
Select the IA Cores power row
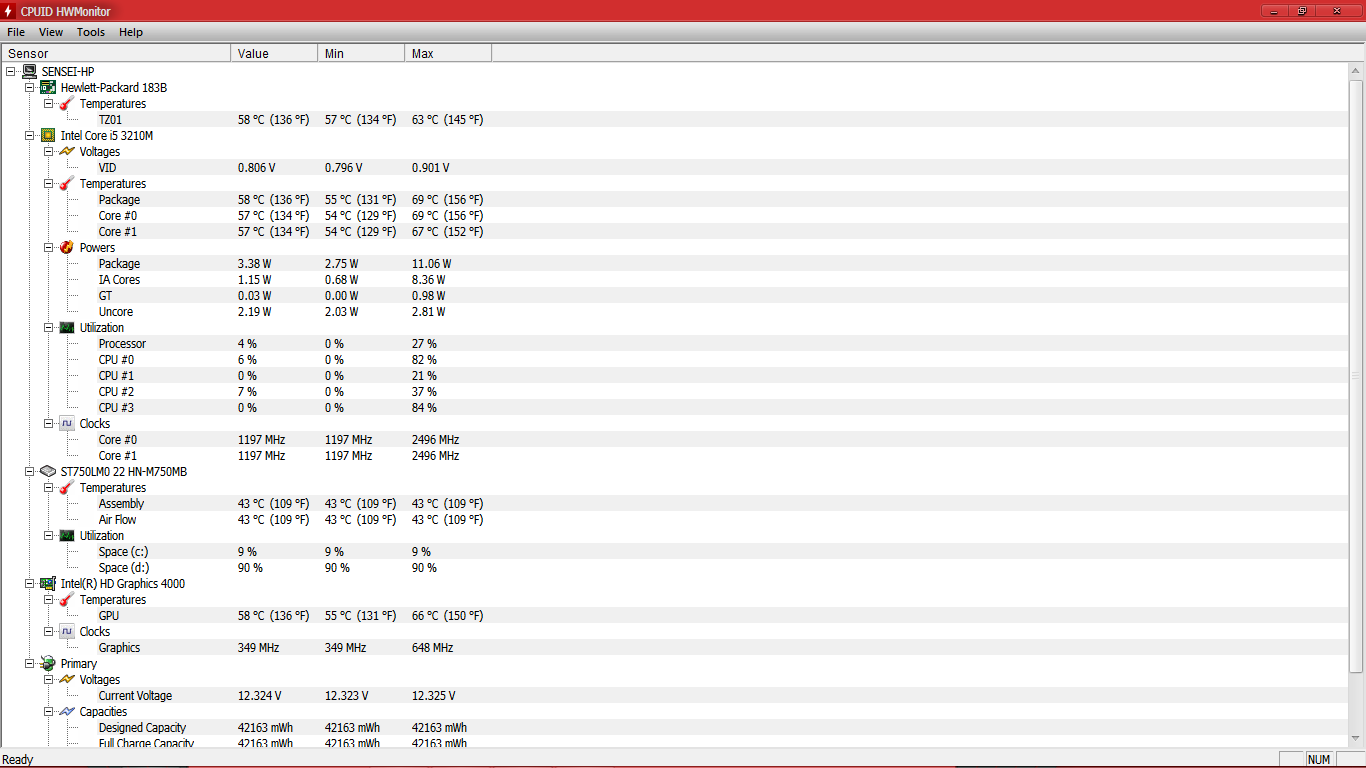click(675, 280)
